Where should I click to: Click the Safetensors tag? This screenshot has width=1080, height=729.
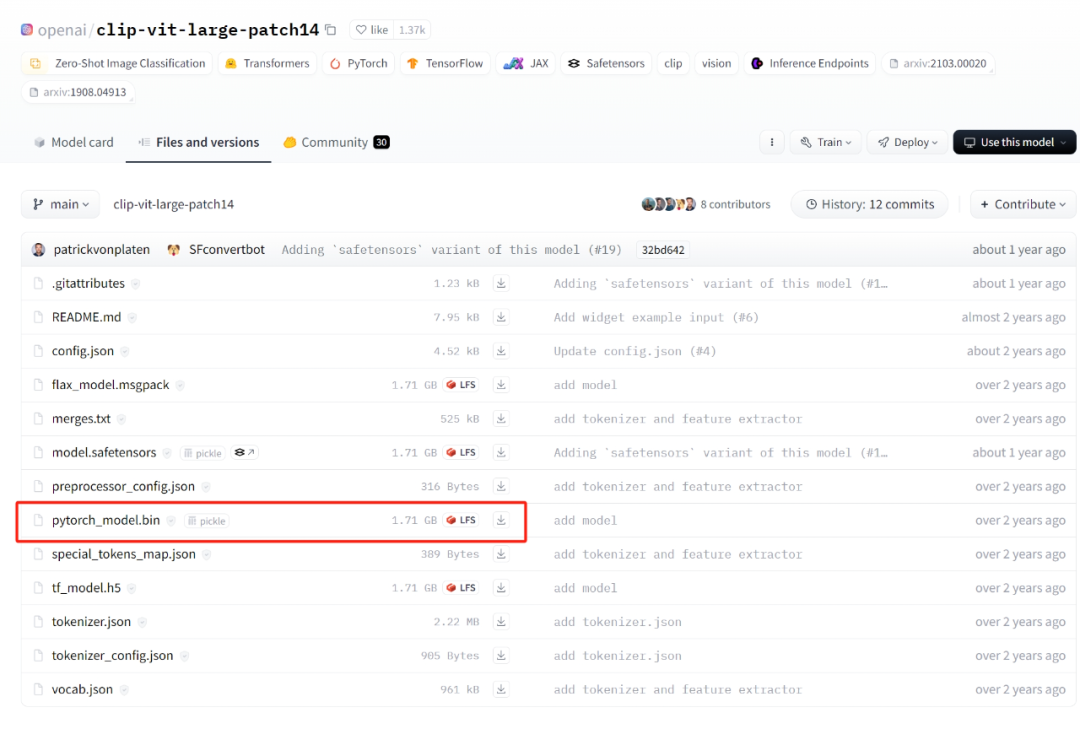(x=606, y=63)
